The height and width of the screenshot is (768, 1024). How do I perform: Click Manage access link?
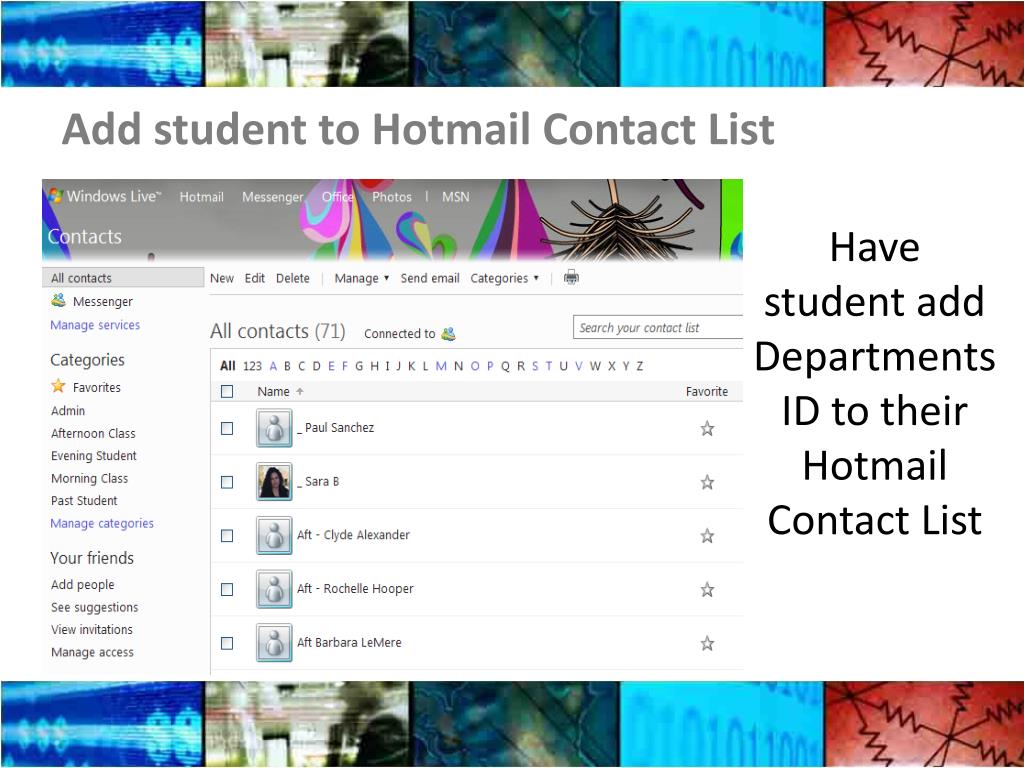[92, 652]
